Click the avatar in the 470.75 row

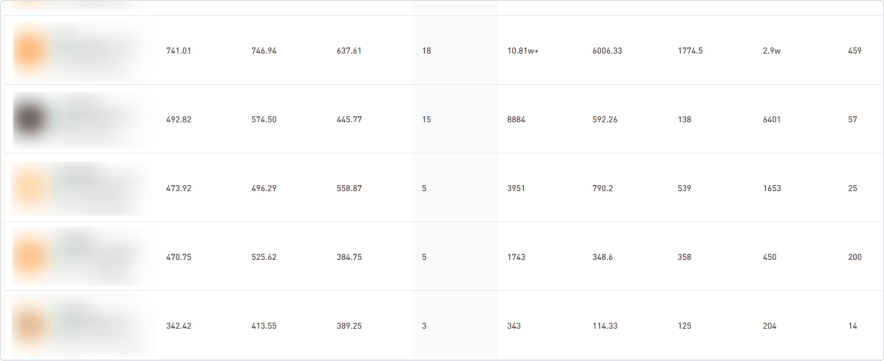tap(29, 257)
